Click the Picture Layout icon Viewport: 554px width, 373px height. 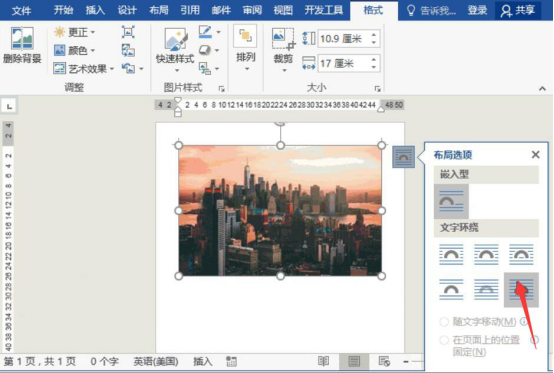tap(205, 68)
